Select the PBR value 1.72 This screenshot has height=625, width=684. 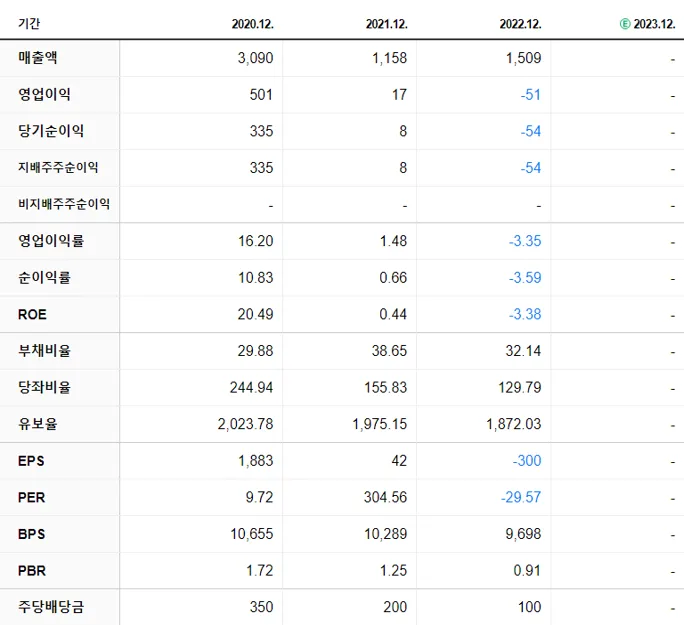pyautogui.click(x=260, y=571)
